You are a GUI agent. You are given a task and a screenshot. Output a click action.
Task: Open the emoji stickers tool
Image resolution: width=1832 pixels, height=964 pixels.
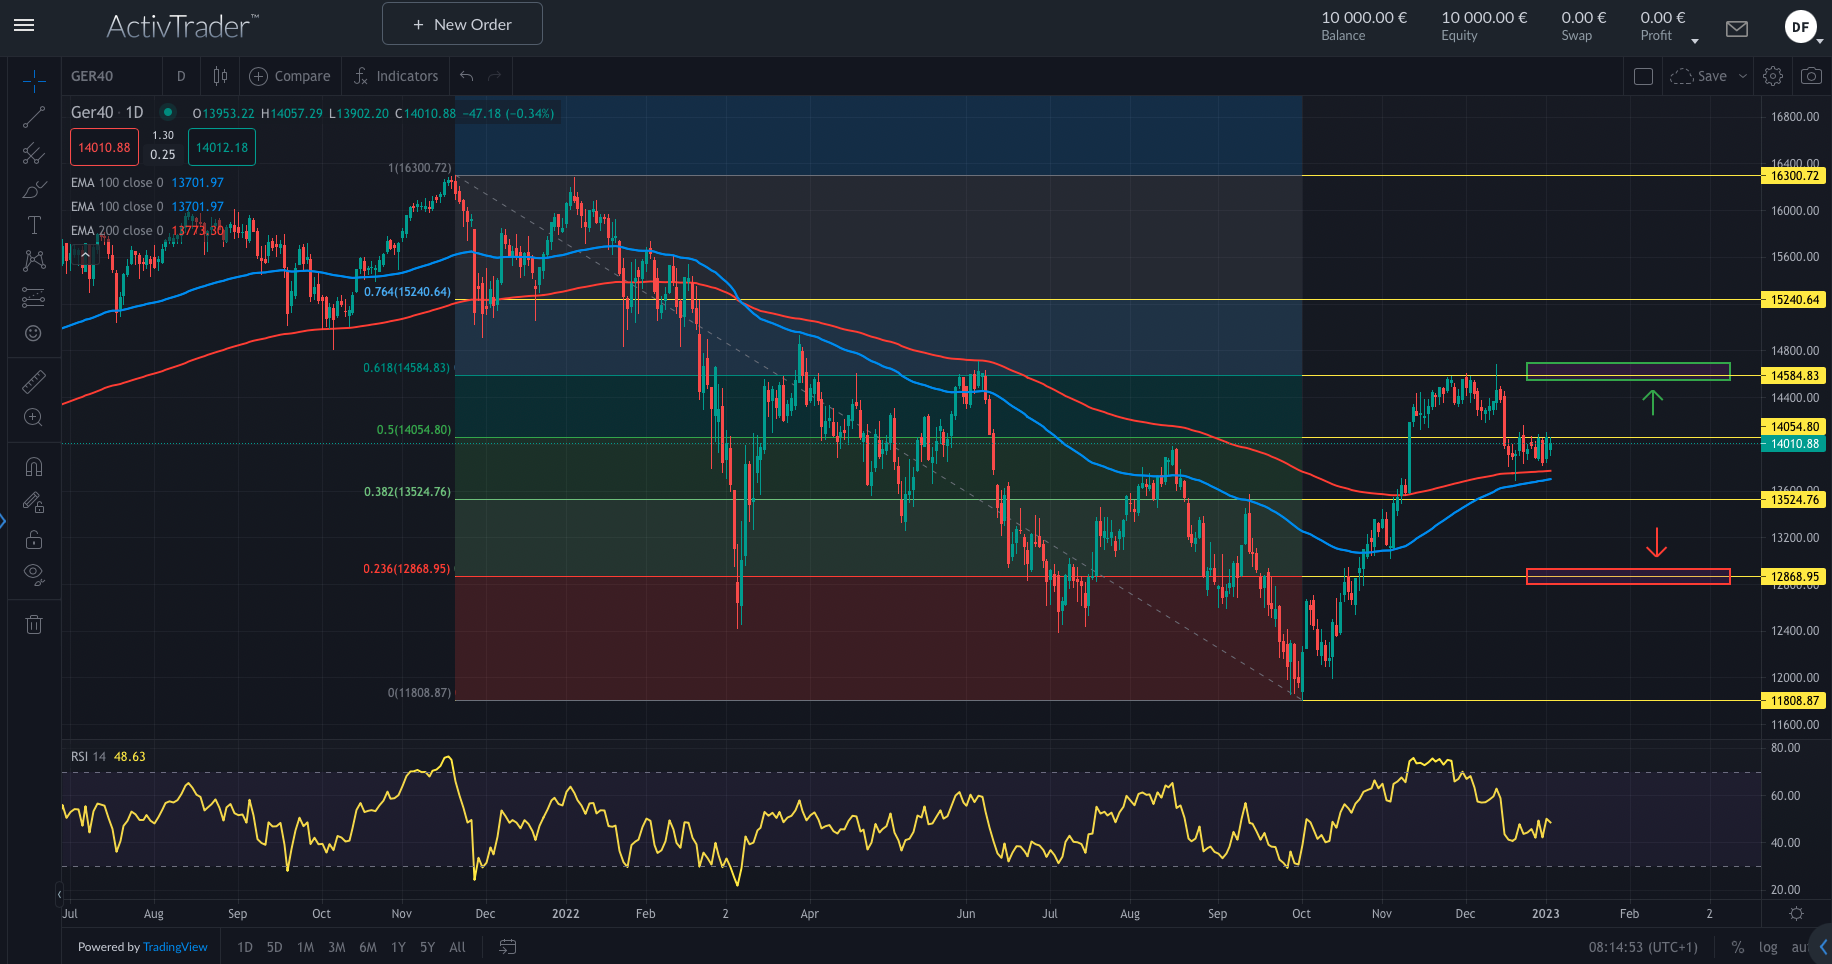click(x=34, y=333)
